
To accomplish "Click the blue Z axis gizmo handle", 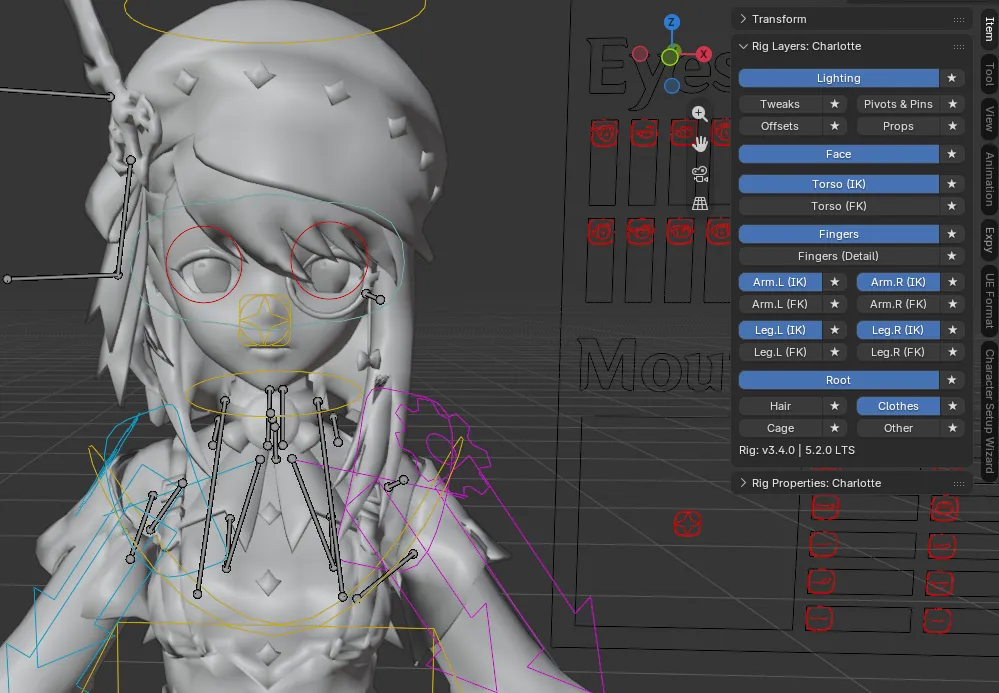I will (x=671, y=22).
